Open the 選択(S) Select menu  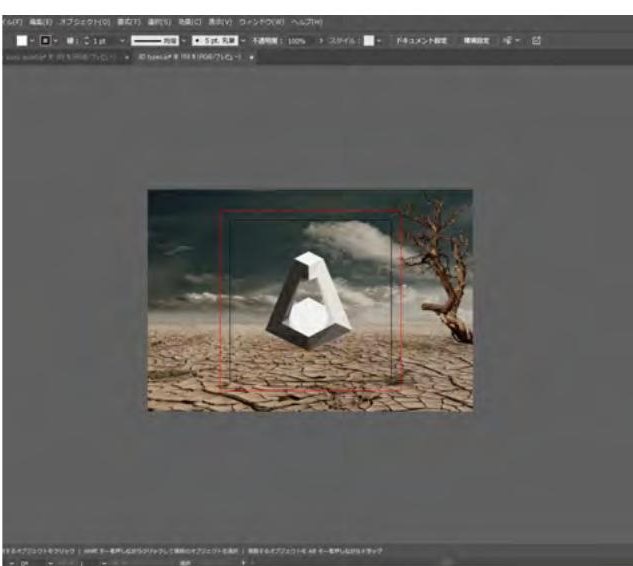(159, 22)
